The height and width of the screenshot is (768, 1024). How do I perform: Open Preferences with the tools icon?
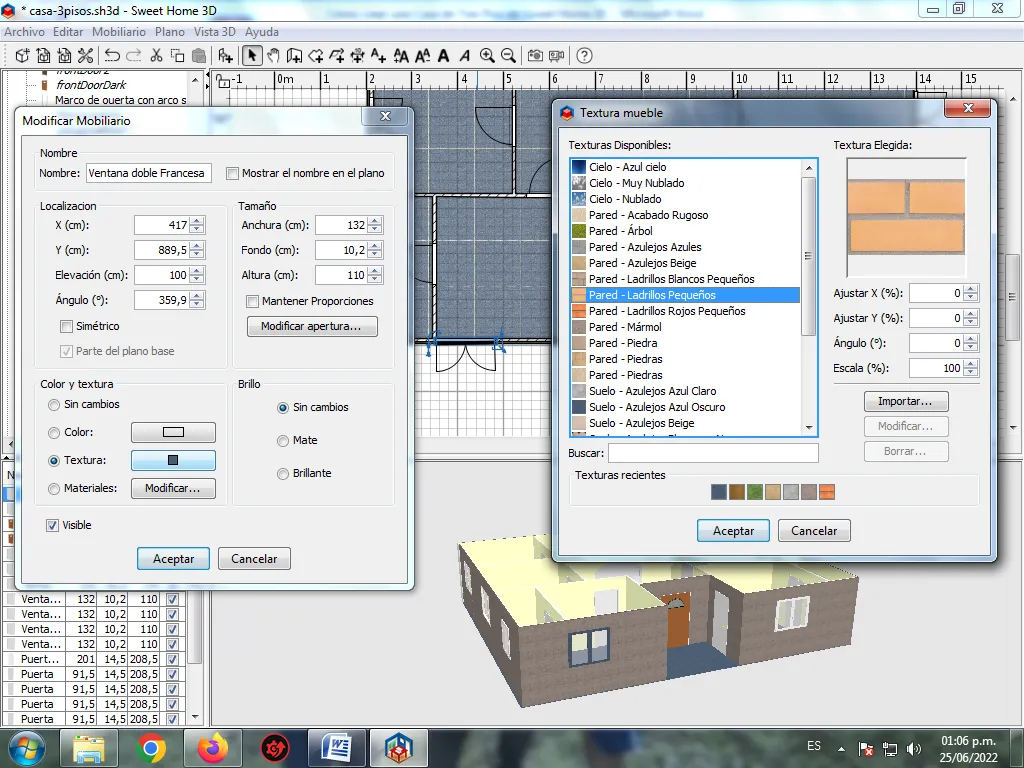point(86,56)
